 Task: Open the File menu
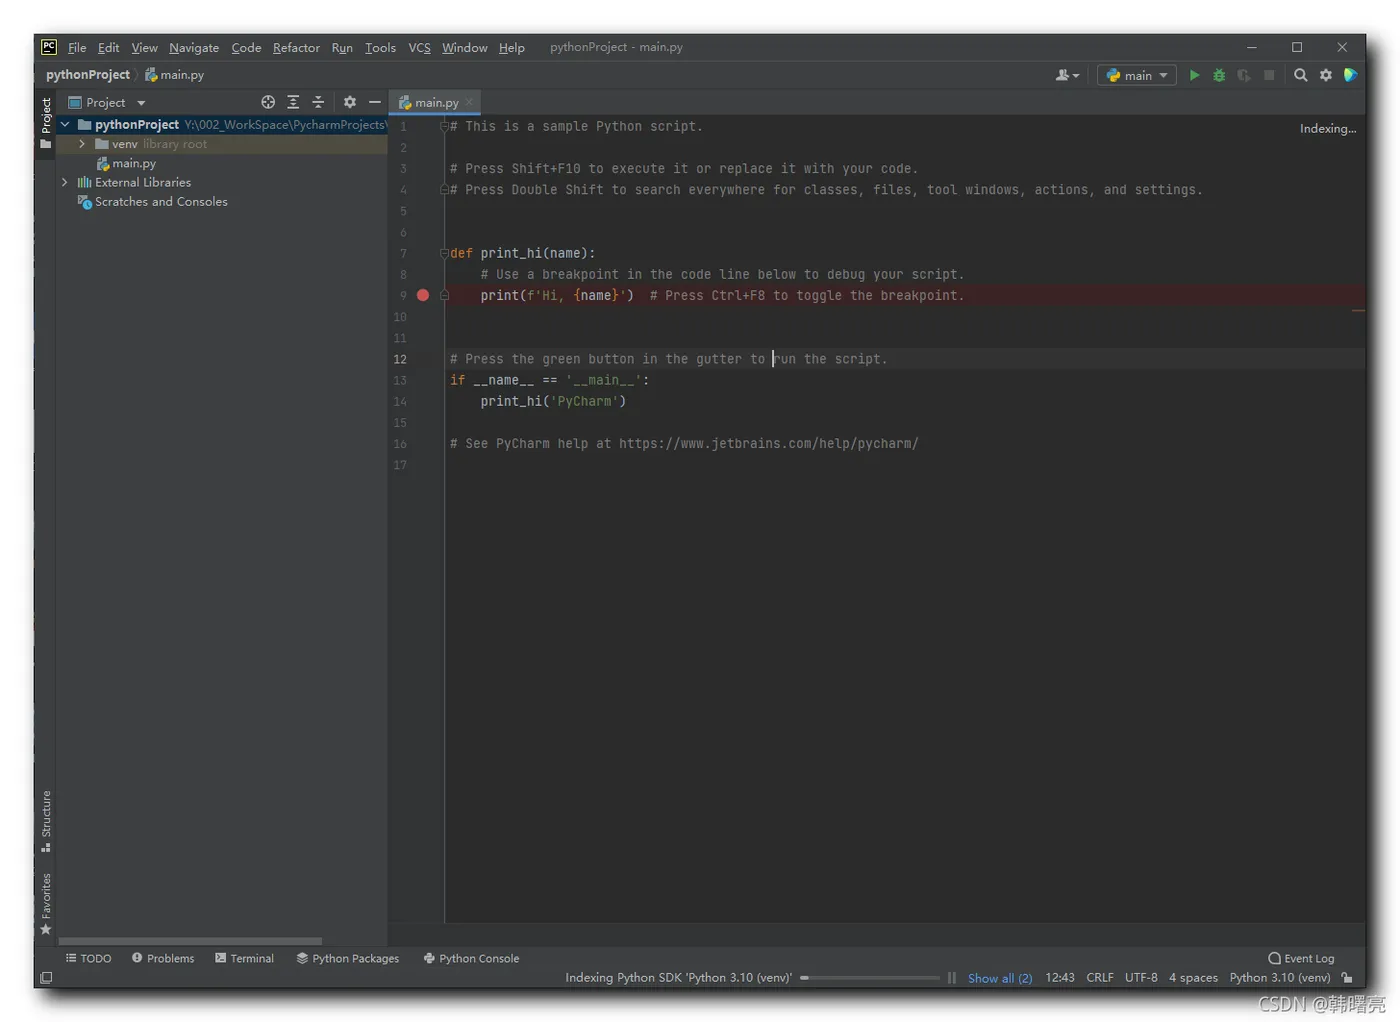(77, 47)
